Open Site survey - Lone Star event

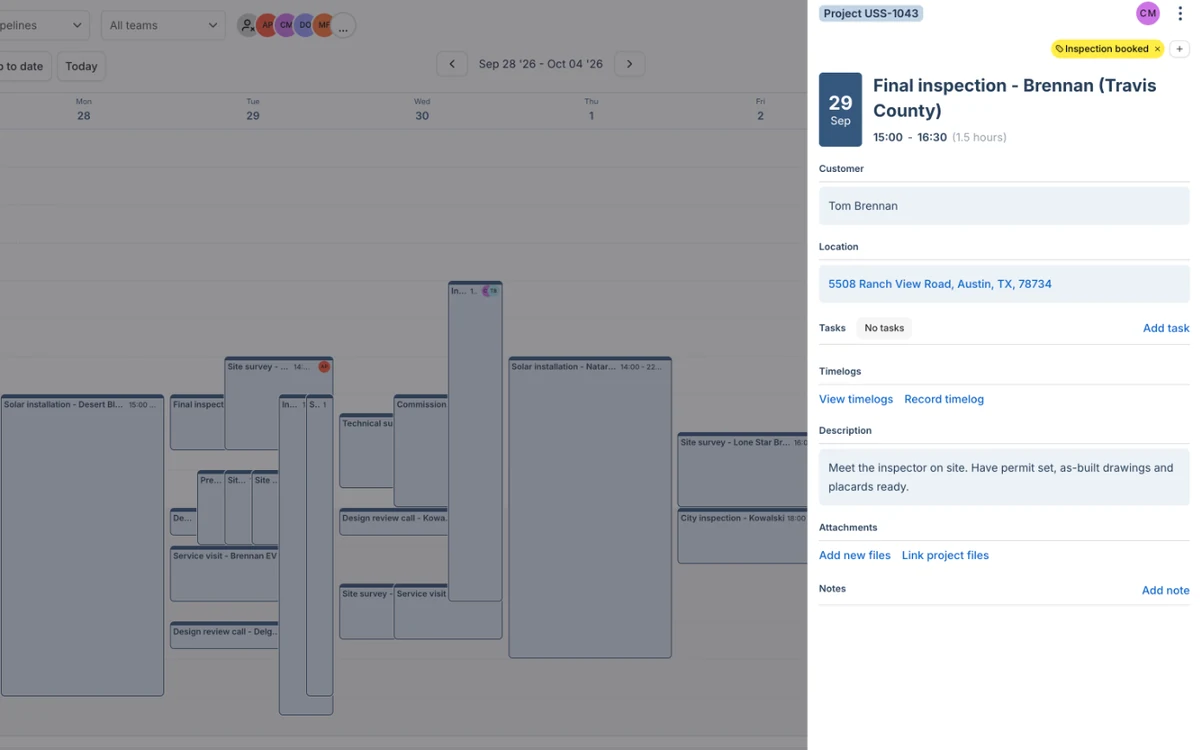pyautogui.click(x=742, y=470)
